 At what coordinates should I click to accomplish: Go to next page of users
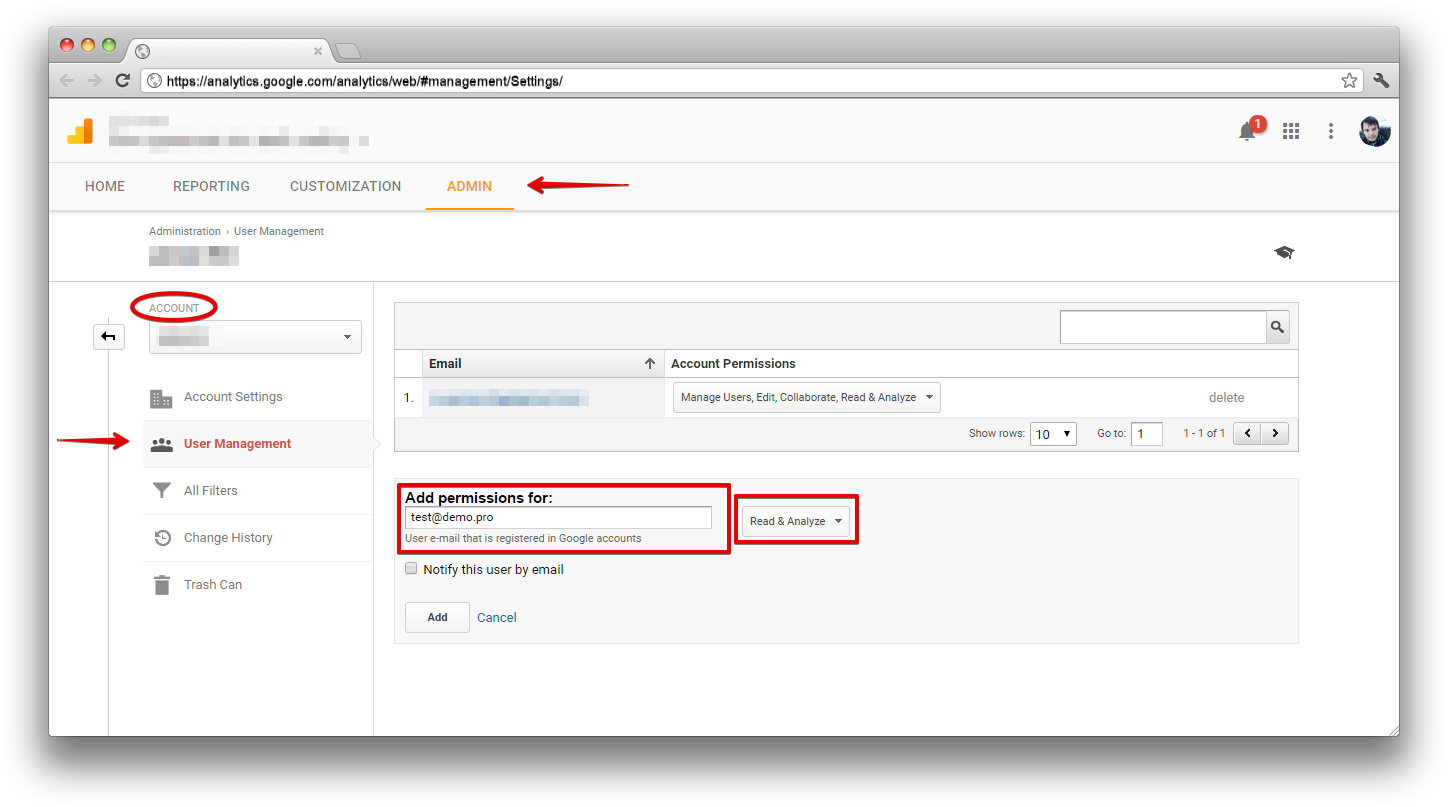[x=1275, y=434]
